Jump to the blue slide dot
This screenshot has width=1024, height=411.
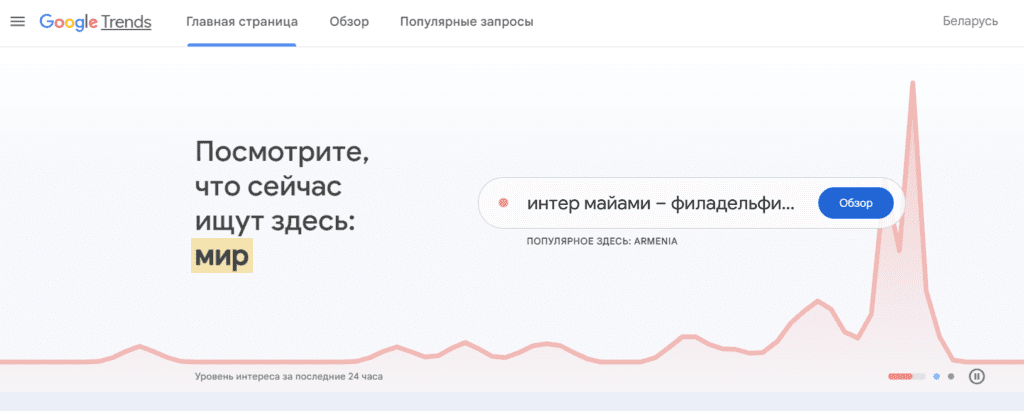click(x=937, y=377)
